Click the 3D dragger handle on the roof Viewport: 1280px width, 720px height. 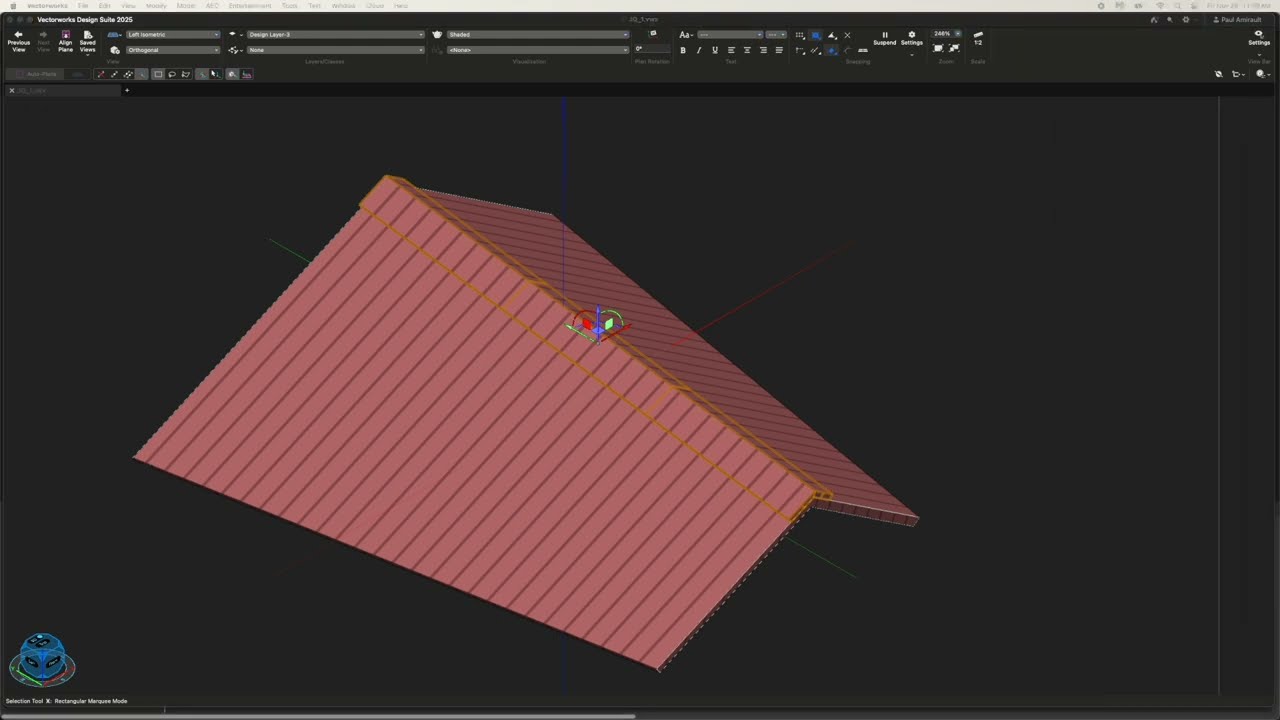pos(598,324)
